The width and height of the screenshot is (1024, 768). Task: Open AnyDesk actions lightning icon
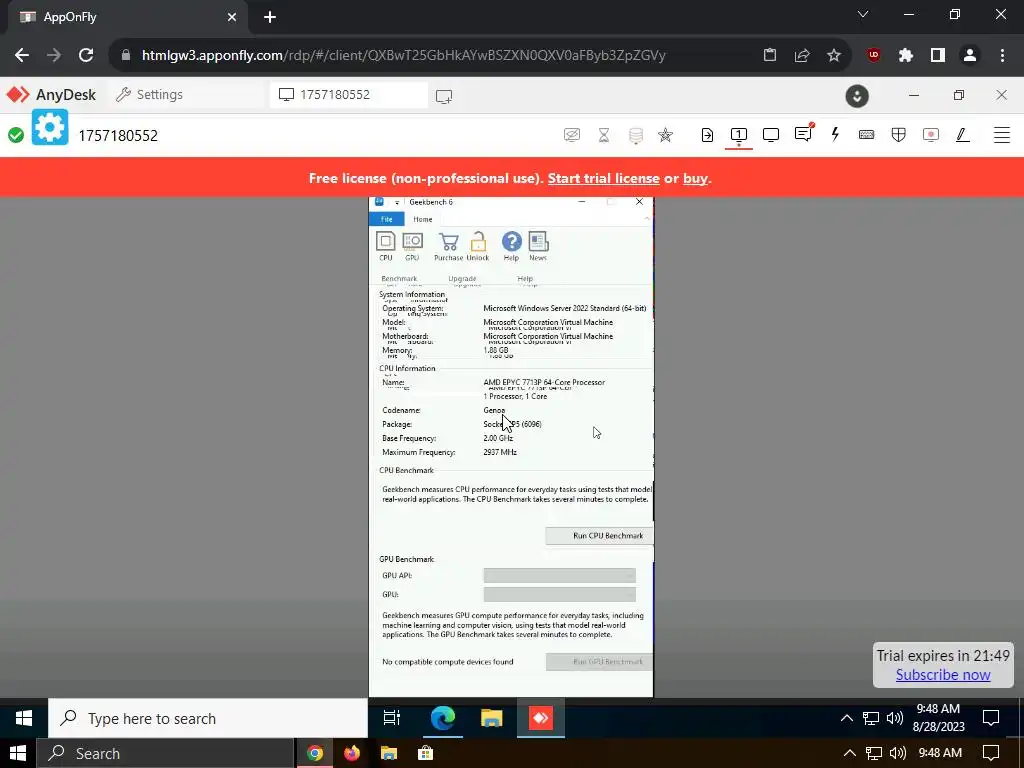[x=835, y=135]
